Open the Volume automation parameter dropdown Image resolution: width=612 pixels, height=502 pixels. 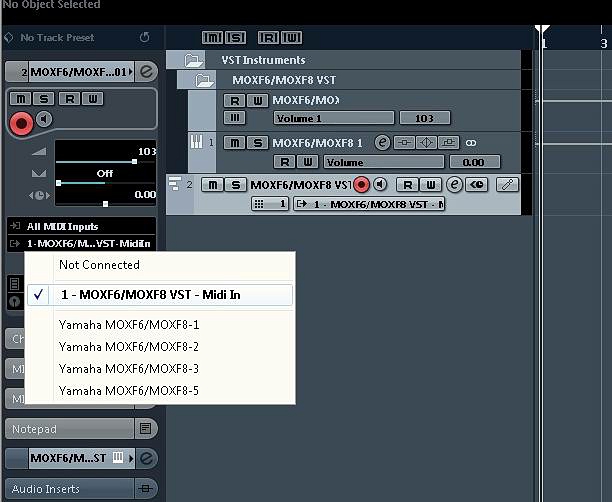384,162
